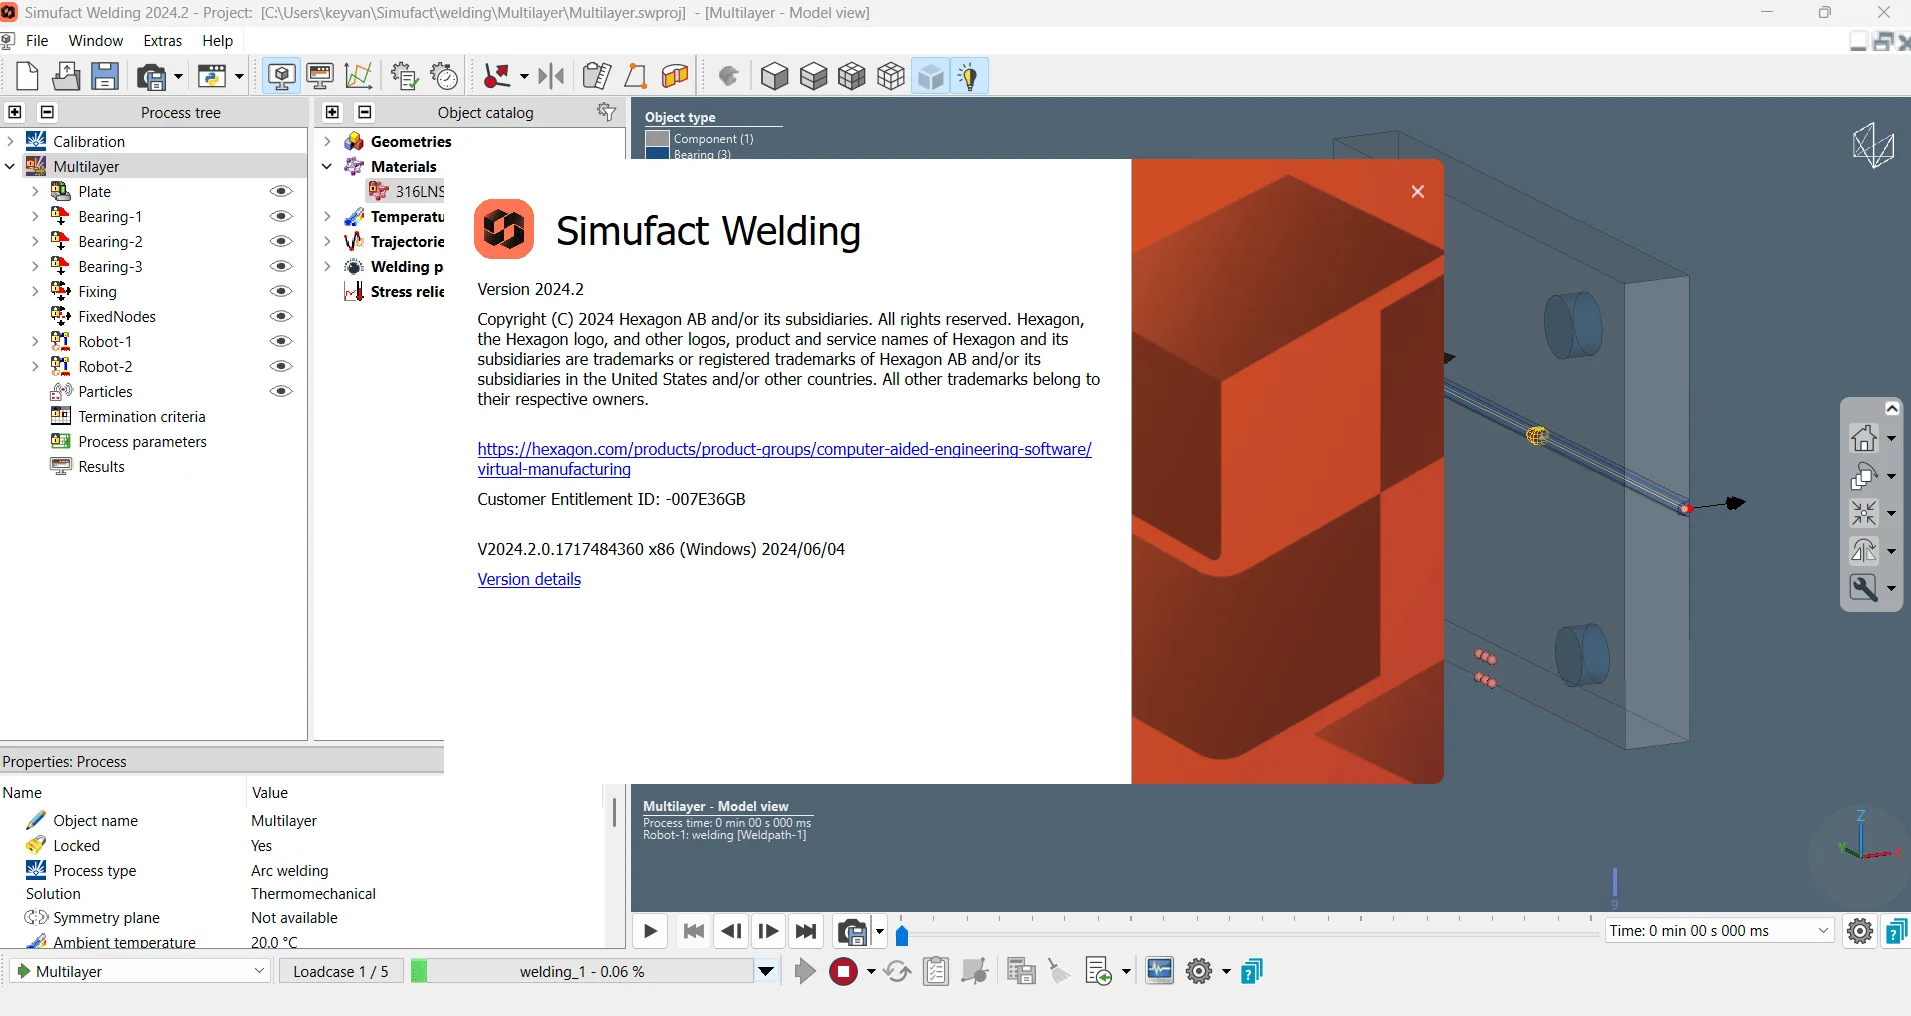Viewport: 1911px width, 1016px height.
Task: Open the Time selection combo box
Action: click(1719, 931)
